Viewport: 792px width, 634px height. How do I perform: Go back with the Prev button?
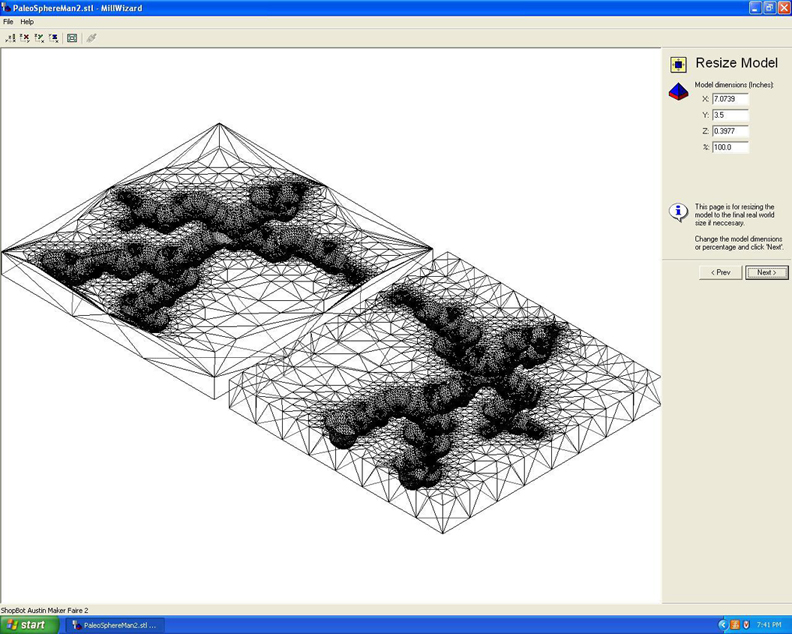[x=720, y=272]
